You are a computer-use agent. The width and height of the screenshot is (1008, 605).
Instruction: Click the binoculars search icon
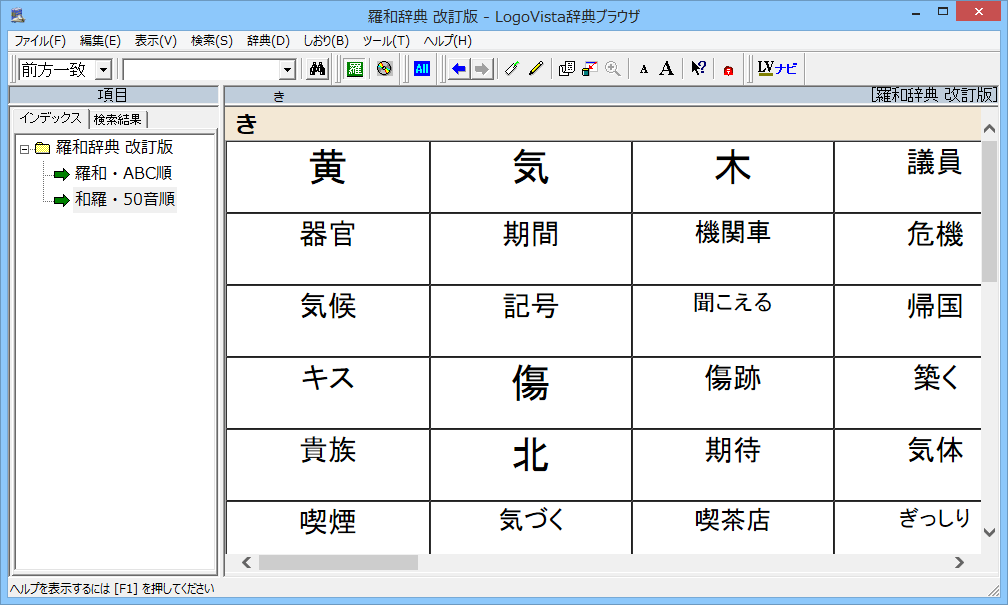(x=318, y=69)
